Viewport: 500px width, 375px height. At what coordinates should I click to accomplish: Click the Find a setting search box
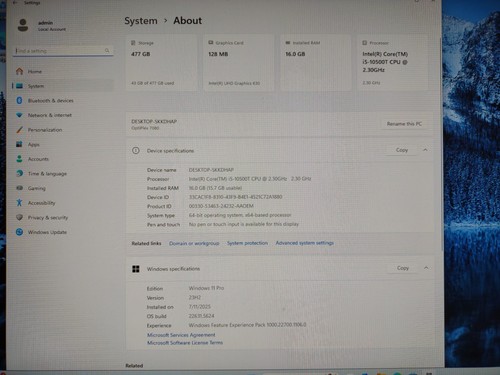click(63, 51)
